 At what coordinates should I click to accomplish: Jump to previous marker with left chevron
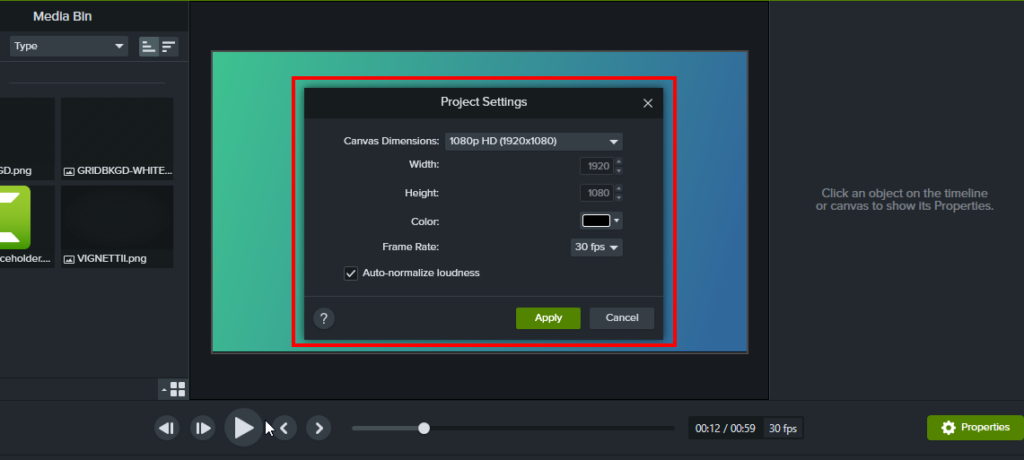coord(284,428)
